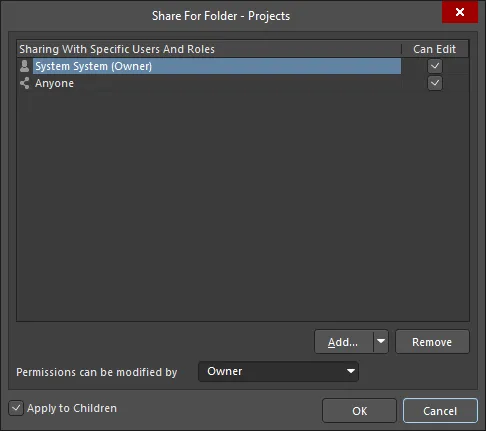Viewport: 486px width, 431px height.
Task: Click the user icon beside System System
Action: coord(24,66)
